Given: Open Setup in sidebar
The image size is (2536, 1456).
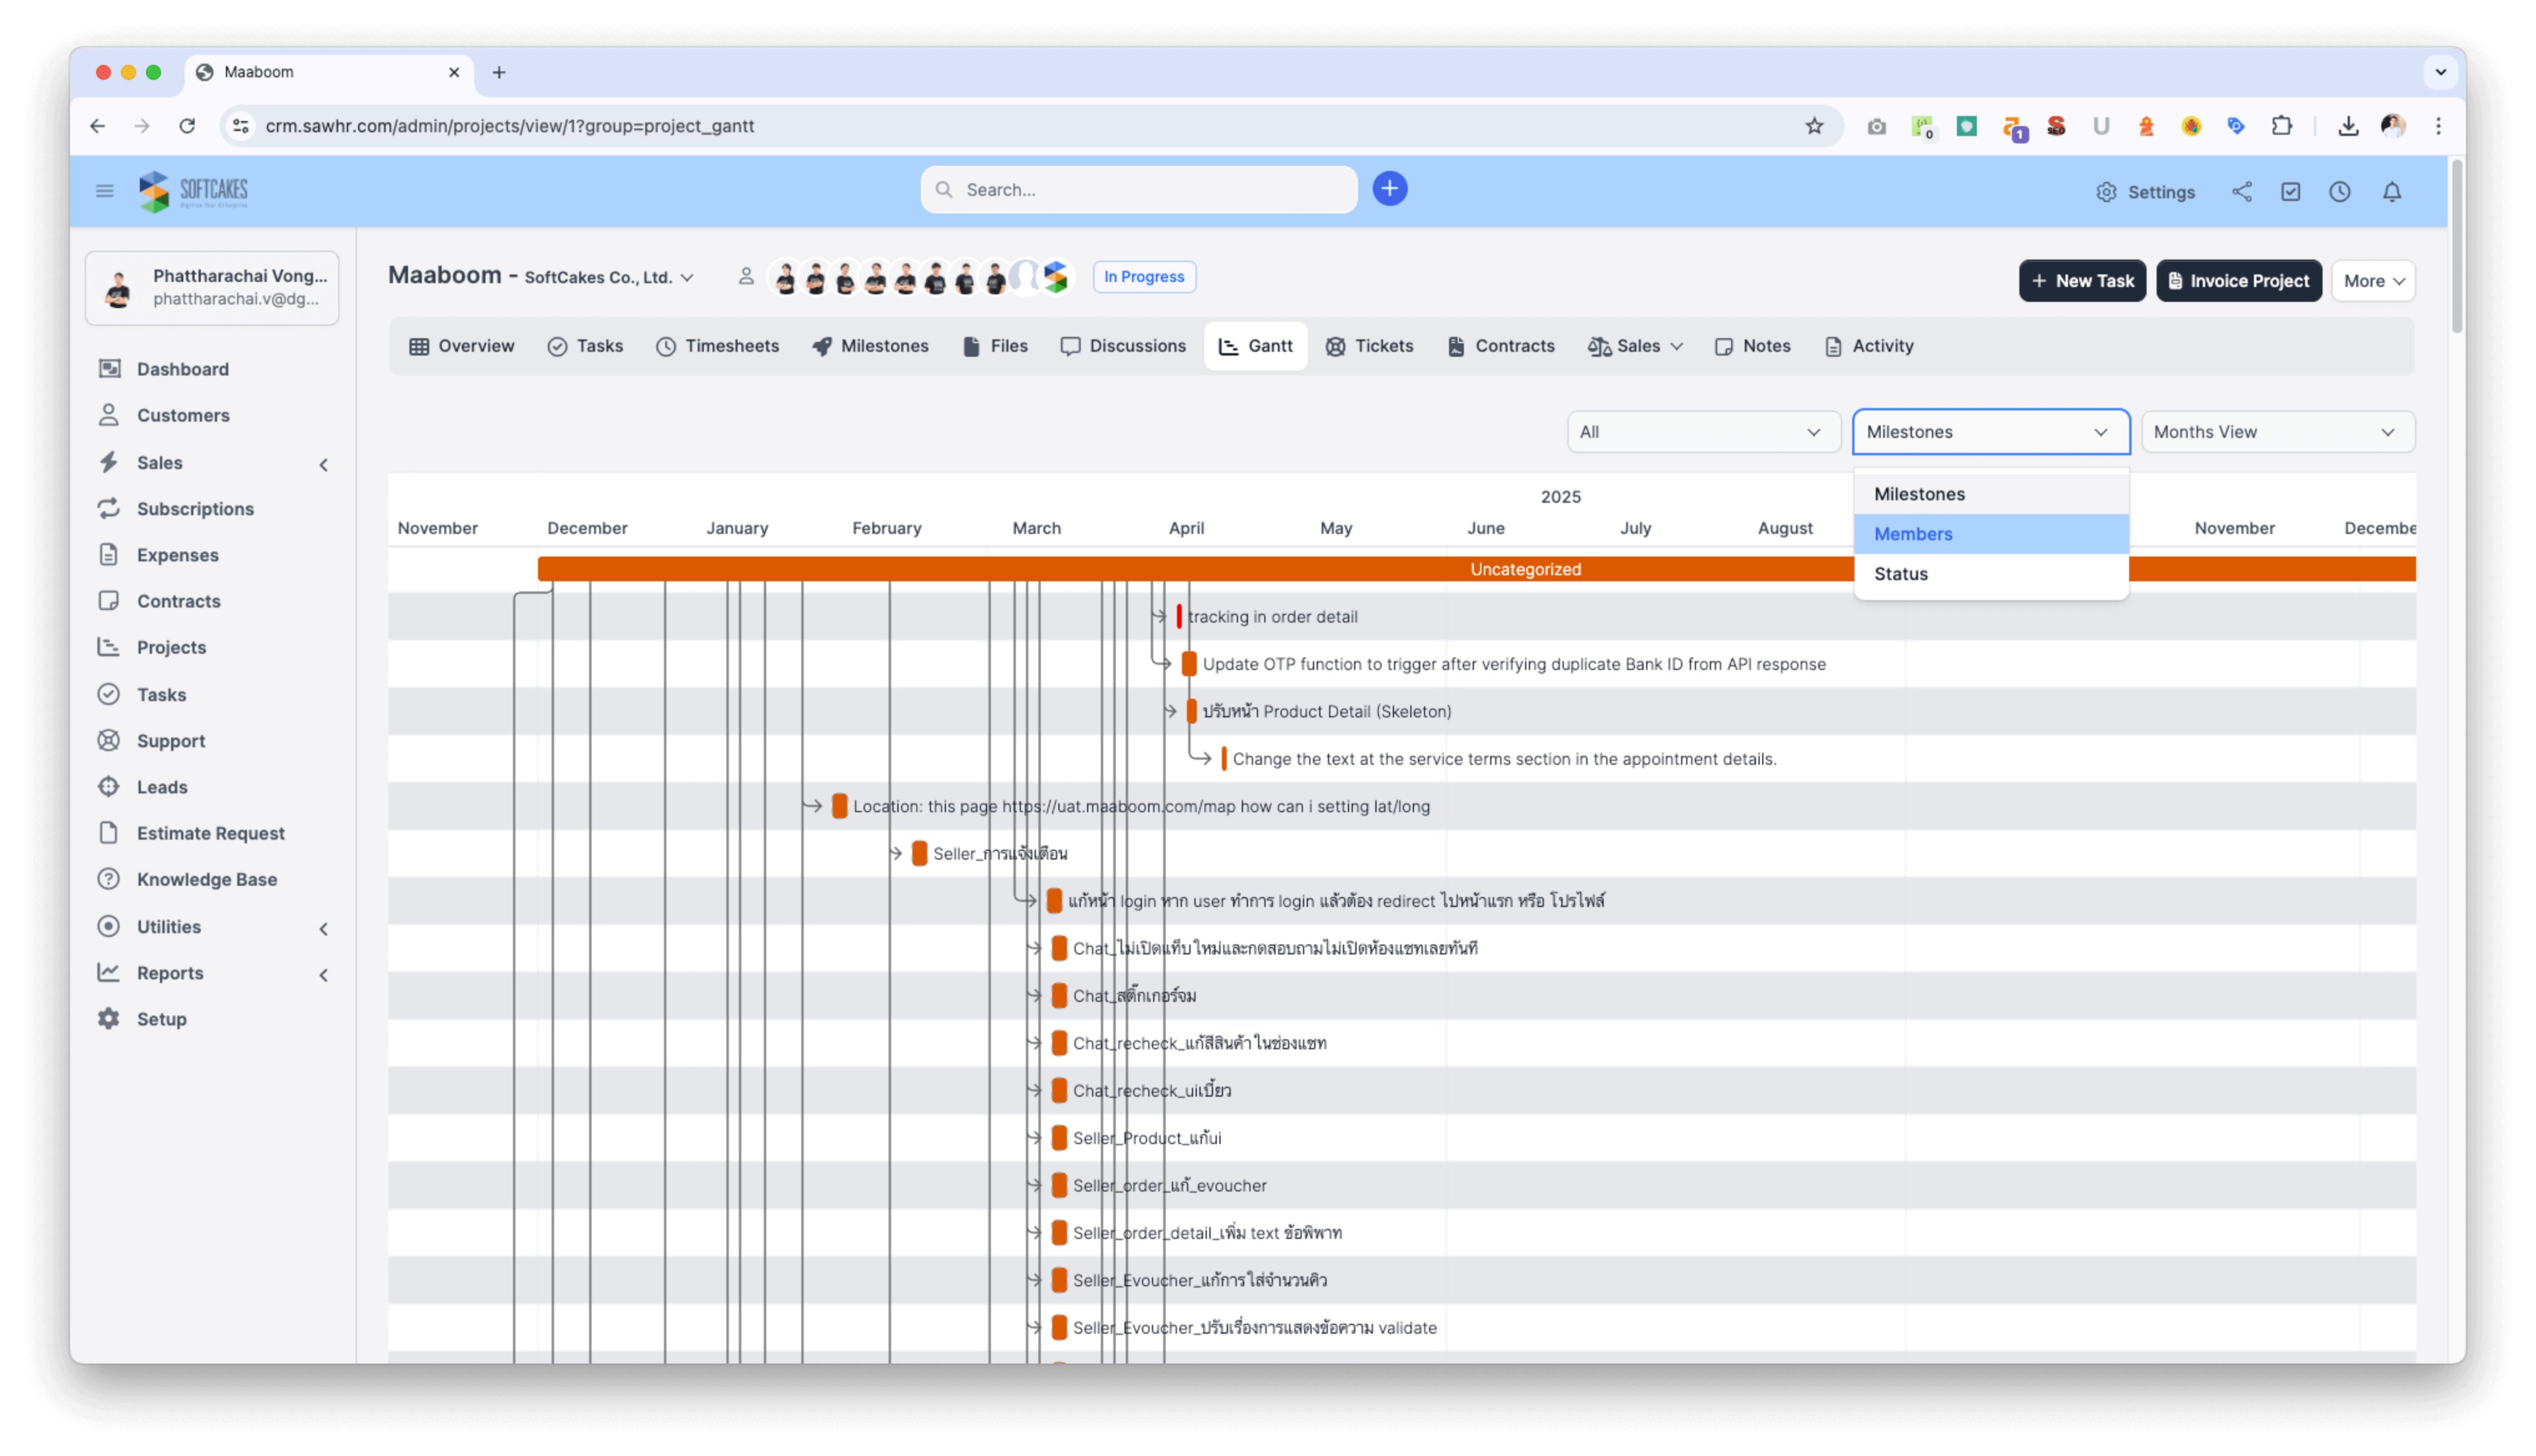Looking at the screenshot, I should [x=161, y=1019].
